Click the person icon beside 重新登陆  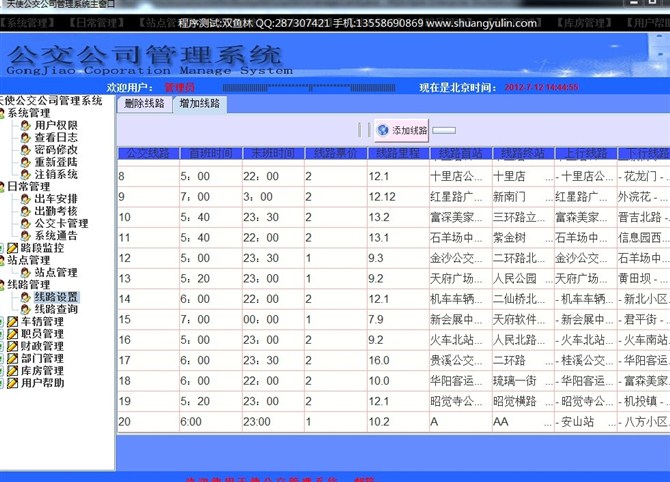tap(26, 162)
